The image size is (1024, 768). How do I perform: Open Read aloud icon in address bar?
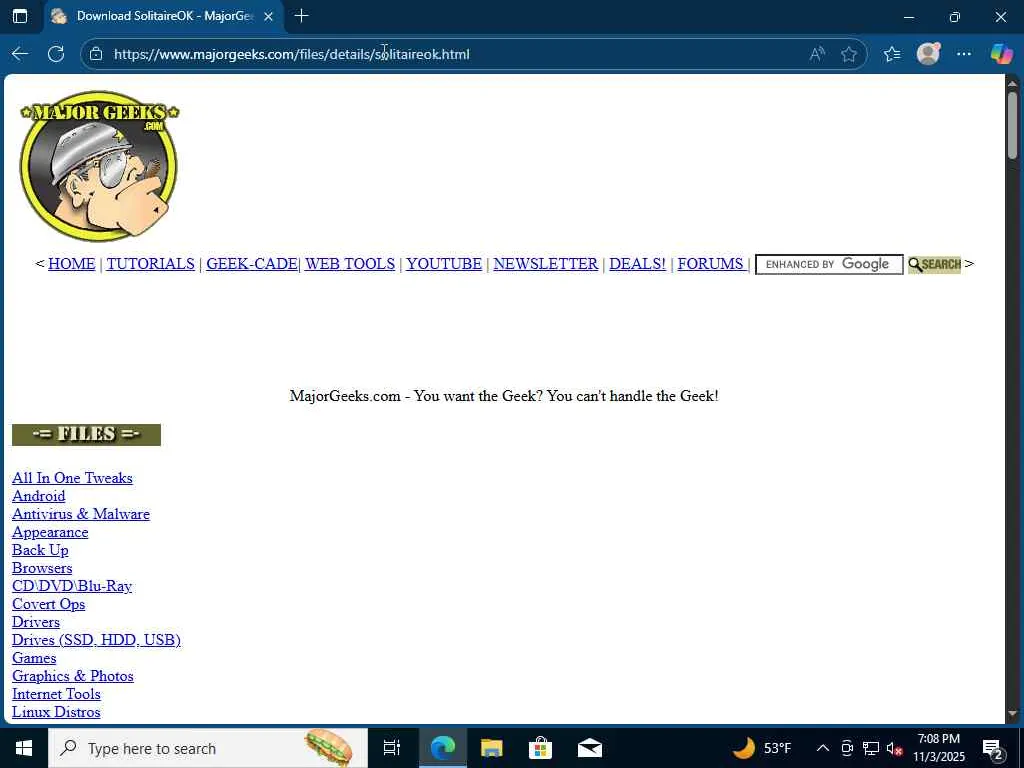click(817, 54)
